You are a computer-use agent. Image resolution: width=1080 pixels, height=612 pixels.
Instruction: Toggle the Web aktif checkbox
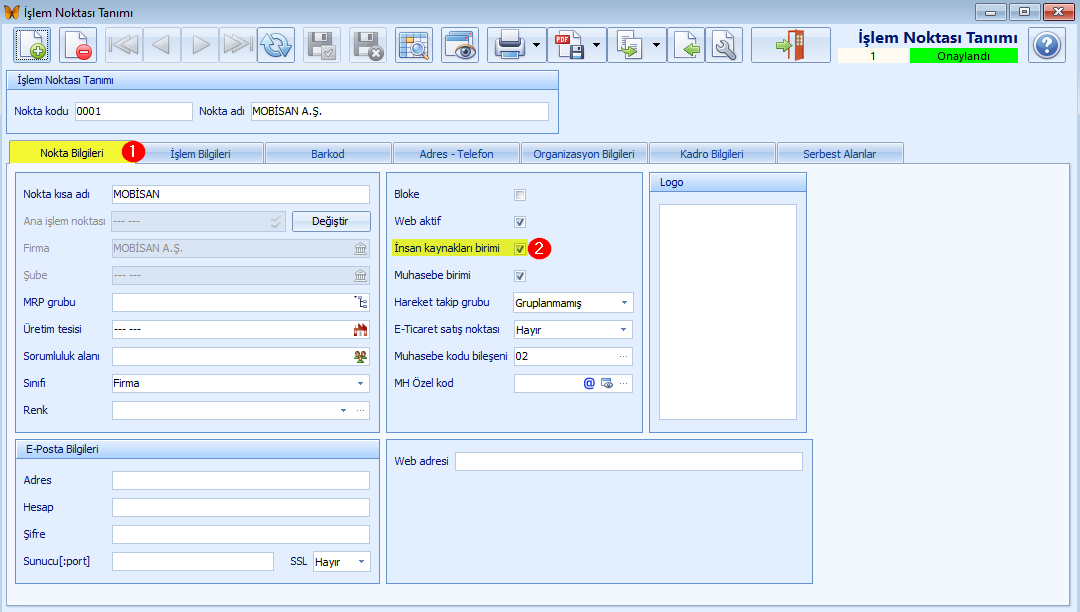pos(520,222)
